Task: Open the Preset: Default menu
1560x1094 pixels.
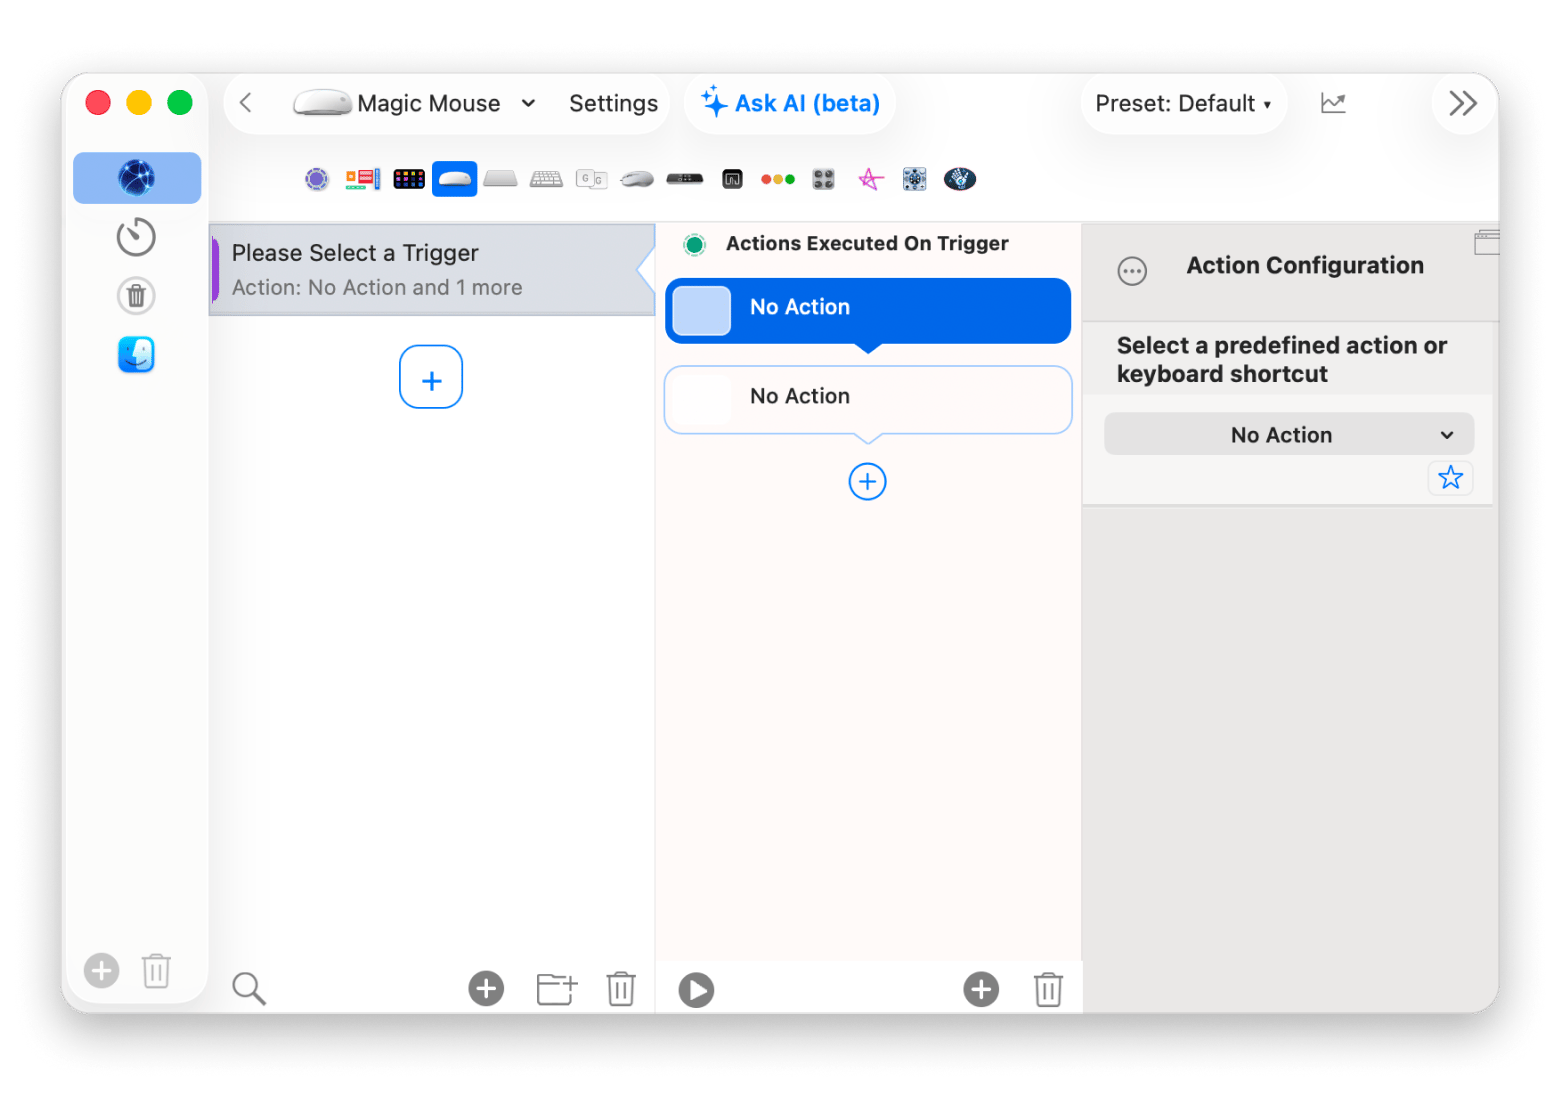Action: tap(1183, 103)
